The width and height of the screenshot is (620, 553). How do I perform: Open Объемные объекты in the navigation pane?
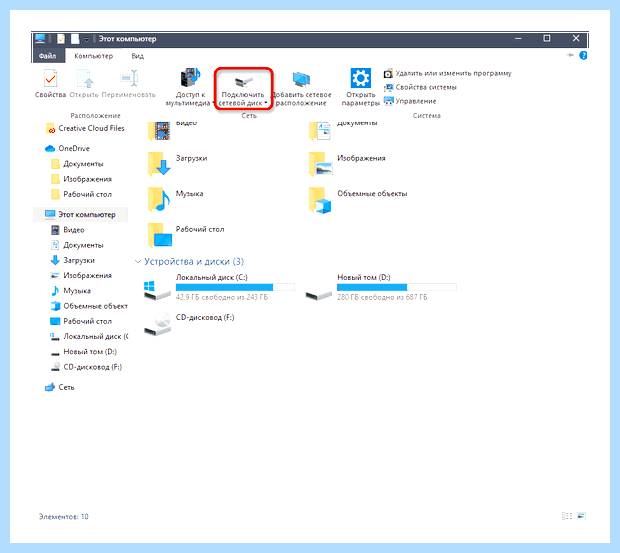pos(89,306)
